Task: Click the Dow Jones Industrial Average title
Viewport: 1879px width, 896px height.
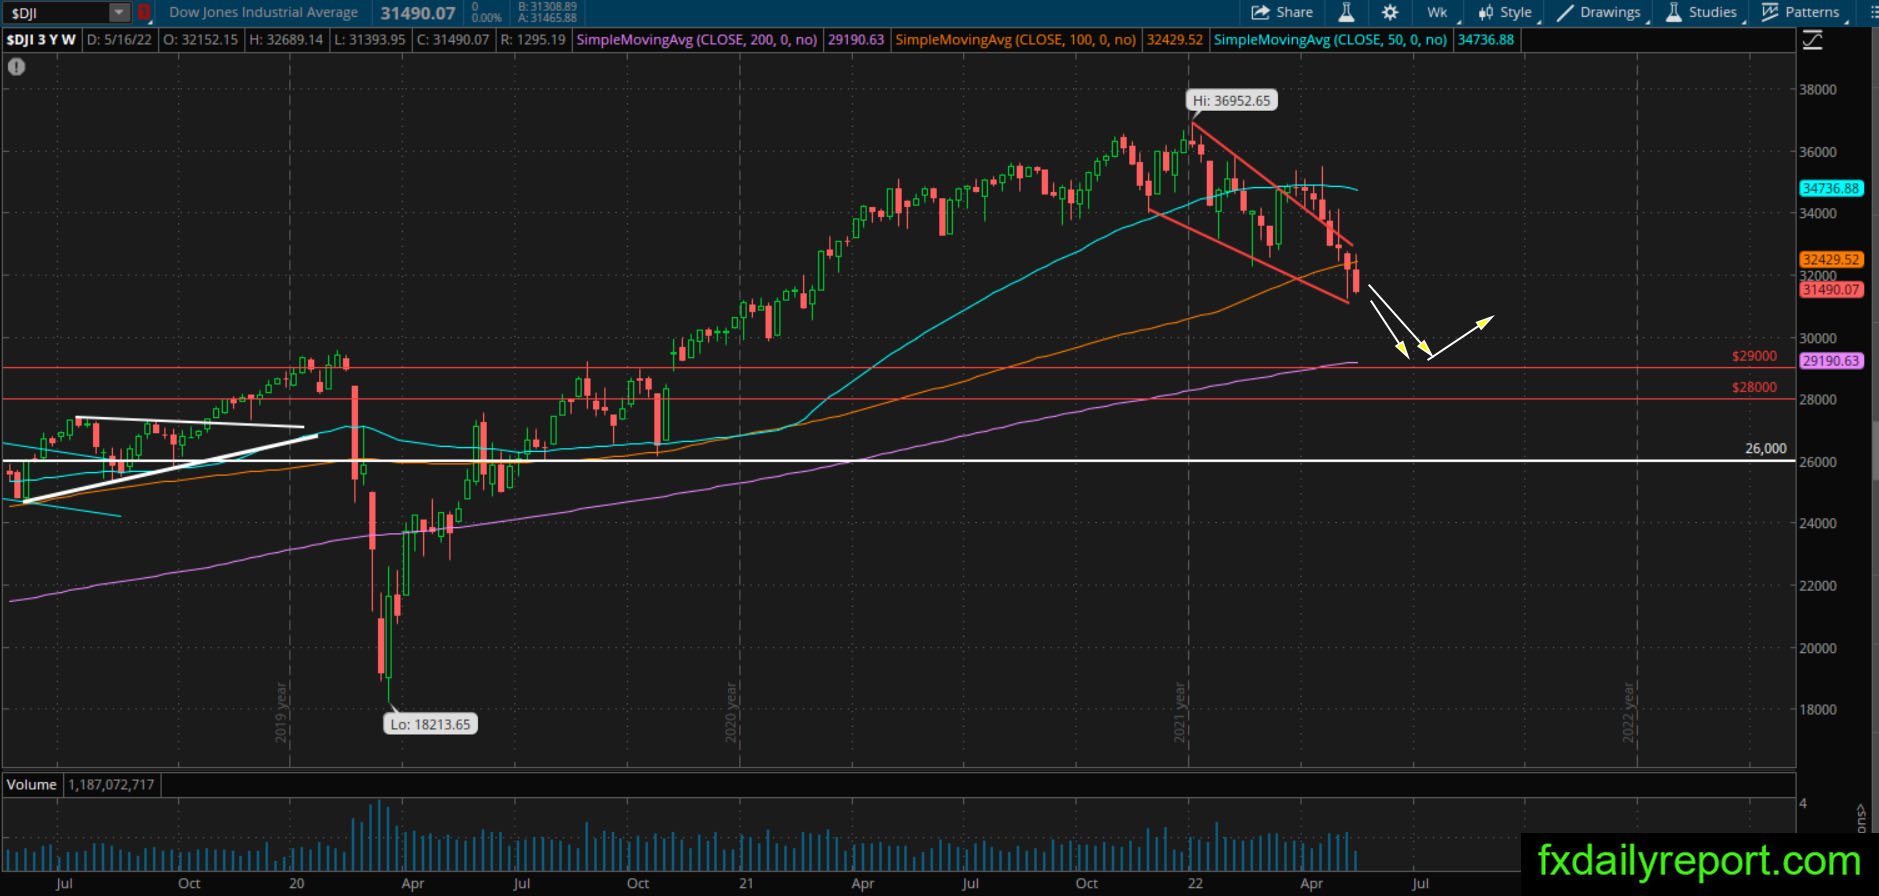Action: (x=264, y=13)
